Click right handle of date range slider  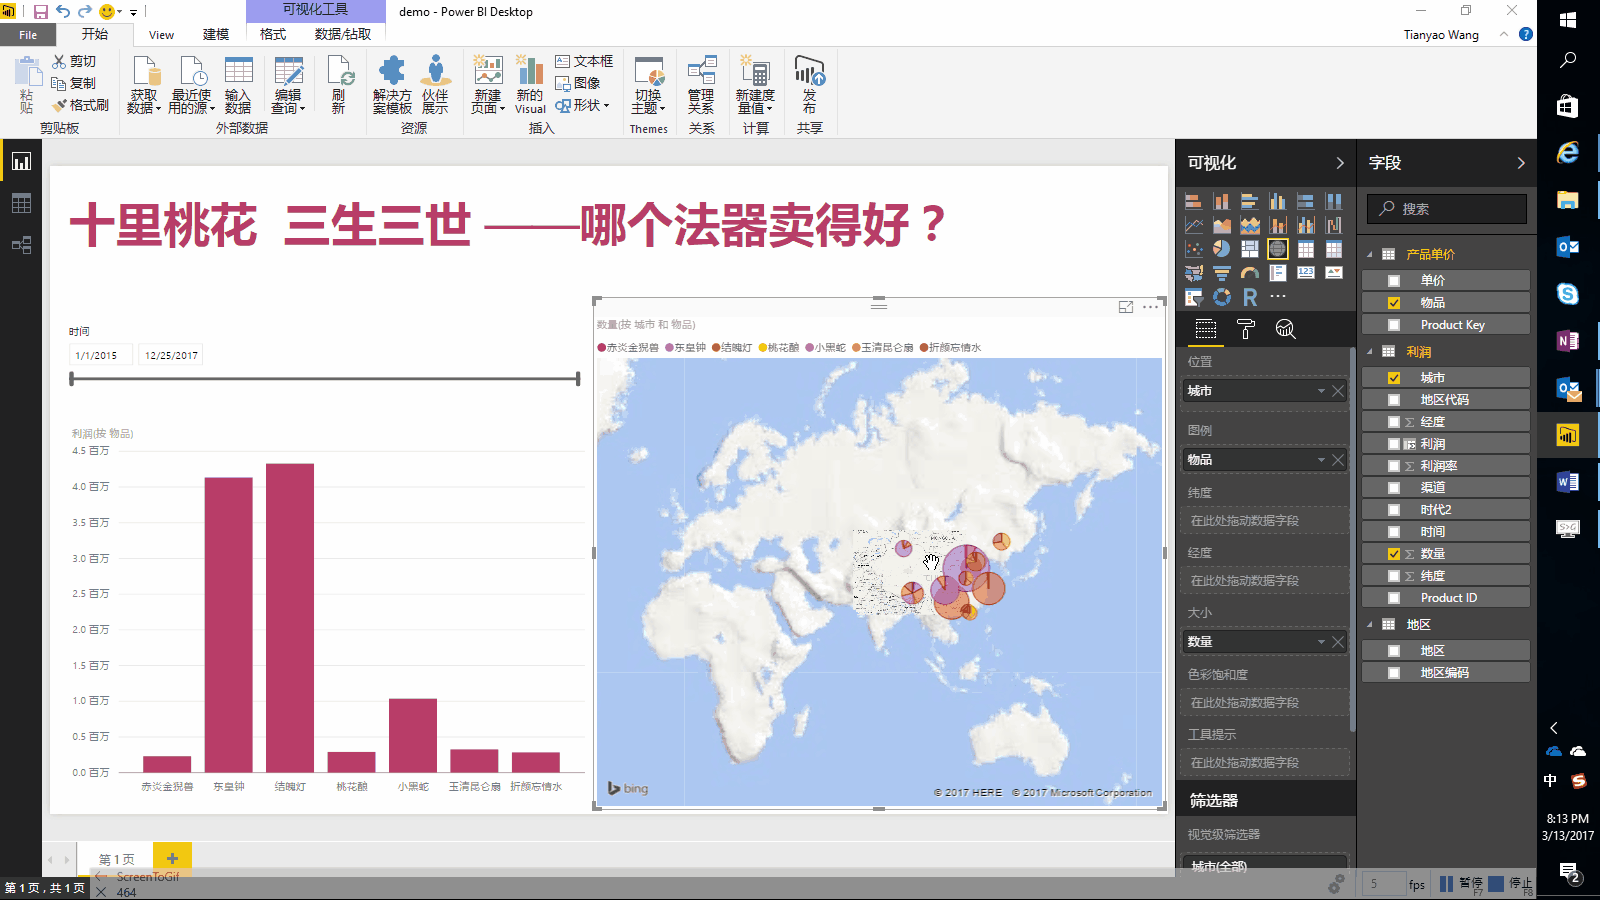(x=578, y=379)
